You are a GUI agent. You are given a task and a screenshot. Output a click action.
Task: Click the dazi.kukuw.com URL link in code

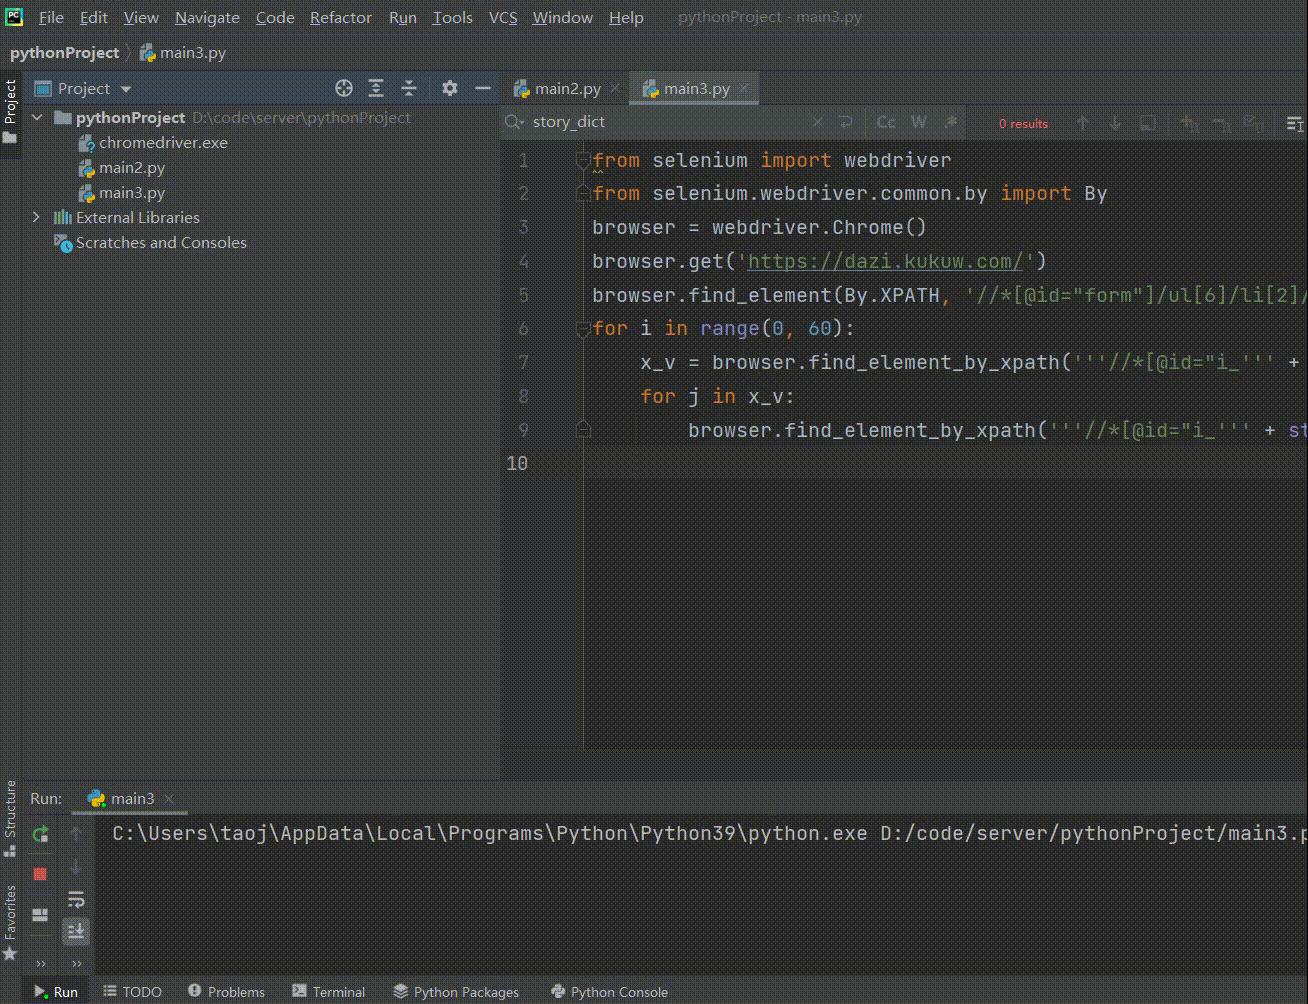point(886,262)
